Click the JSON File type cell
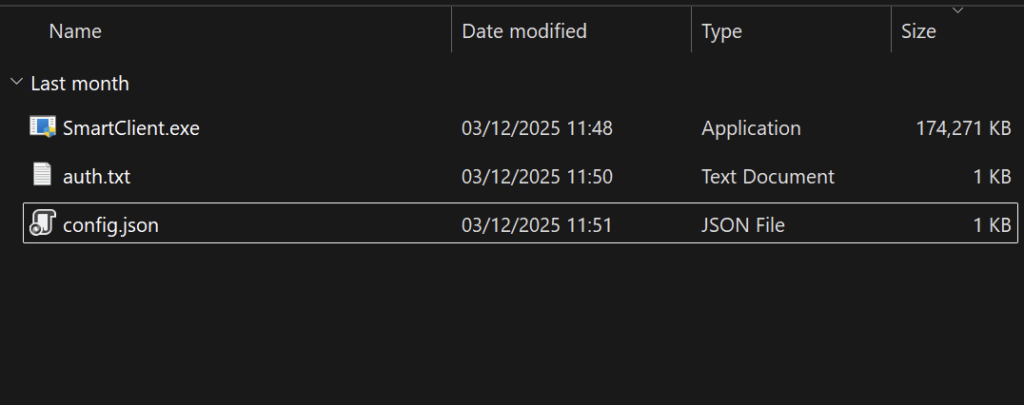 pos(743,225)
